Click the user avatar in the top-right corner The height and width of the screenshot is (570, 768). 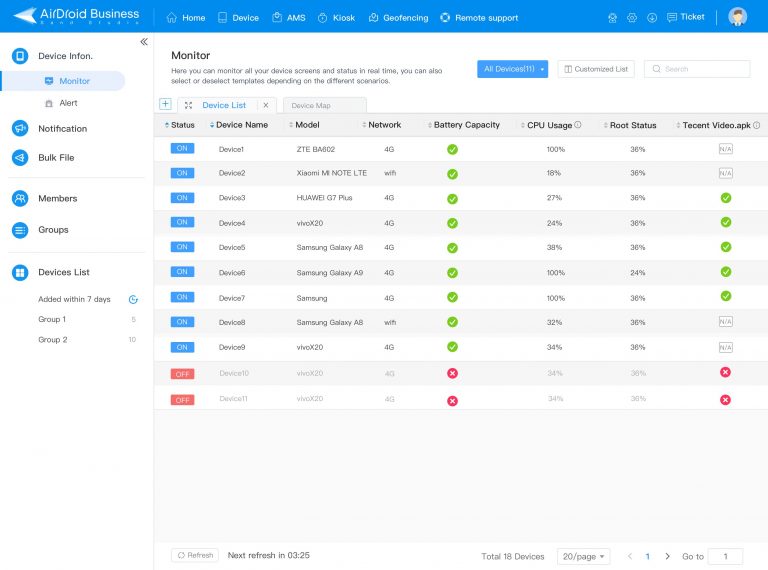738,17
